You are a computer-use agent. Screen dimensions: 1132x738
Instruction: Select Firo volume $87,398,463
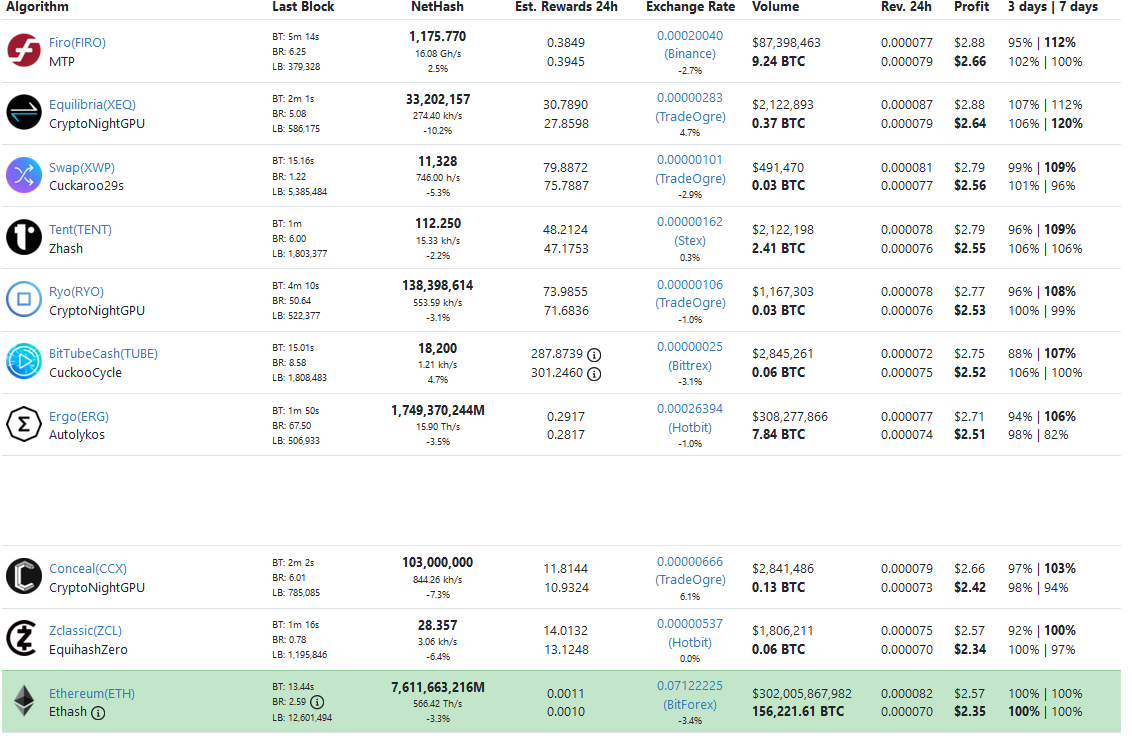tap(786, 43)
